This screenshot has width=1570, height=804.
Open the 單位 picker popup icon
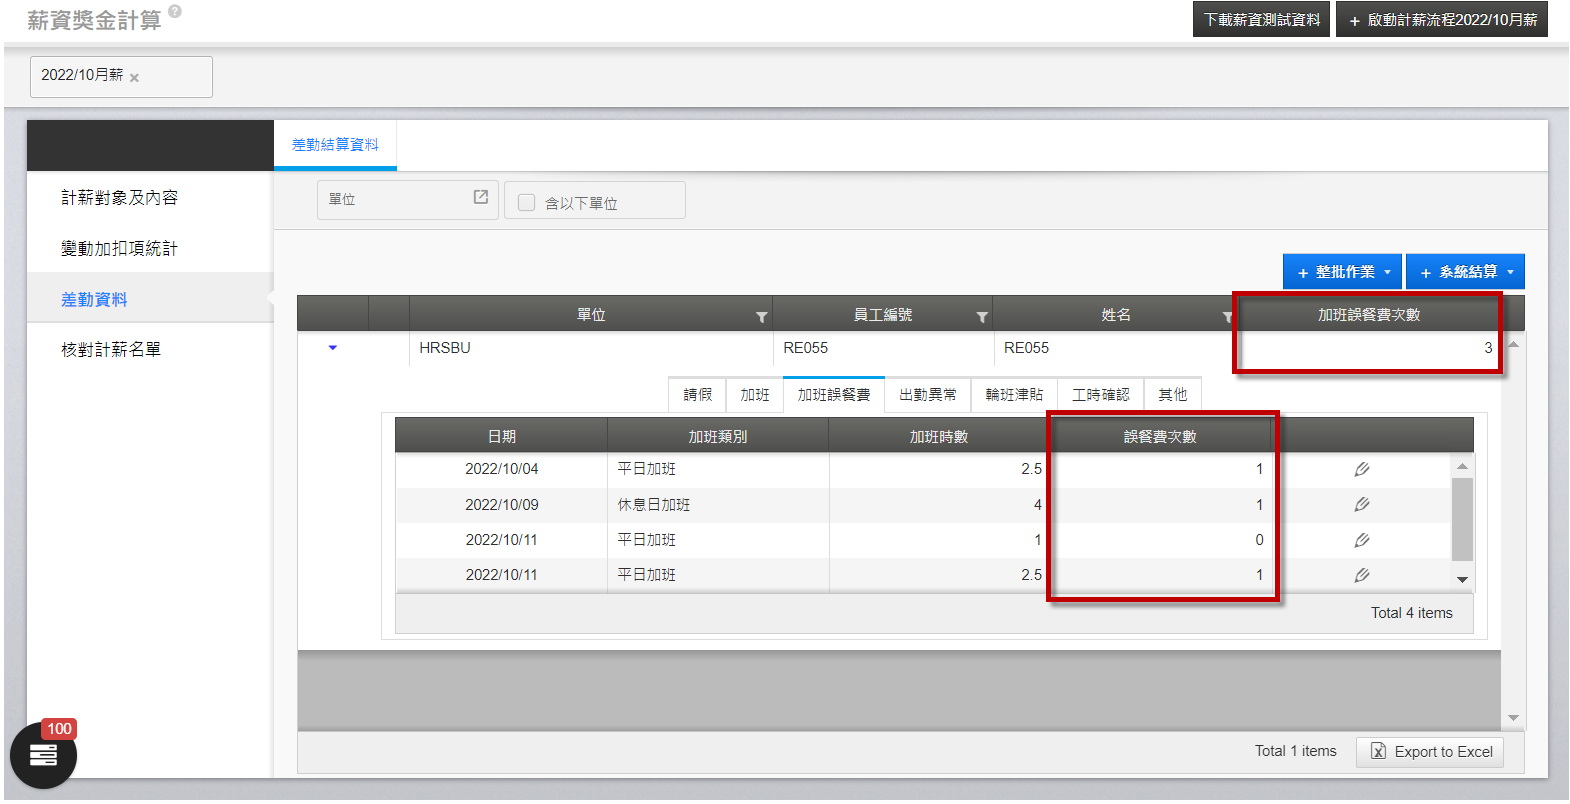pos(481,197)
